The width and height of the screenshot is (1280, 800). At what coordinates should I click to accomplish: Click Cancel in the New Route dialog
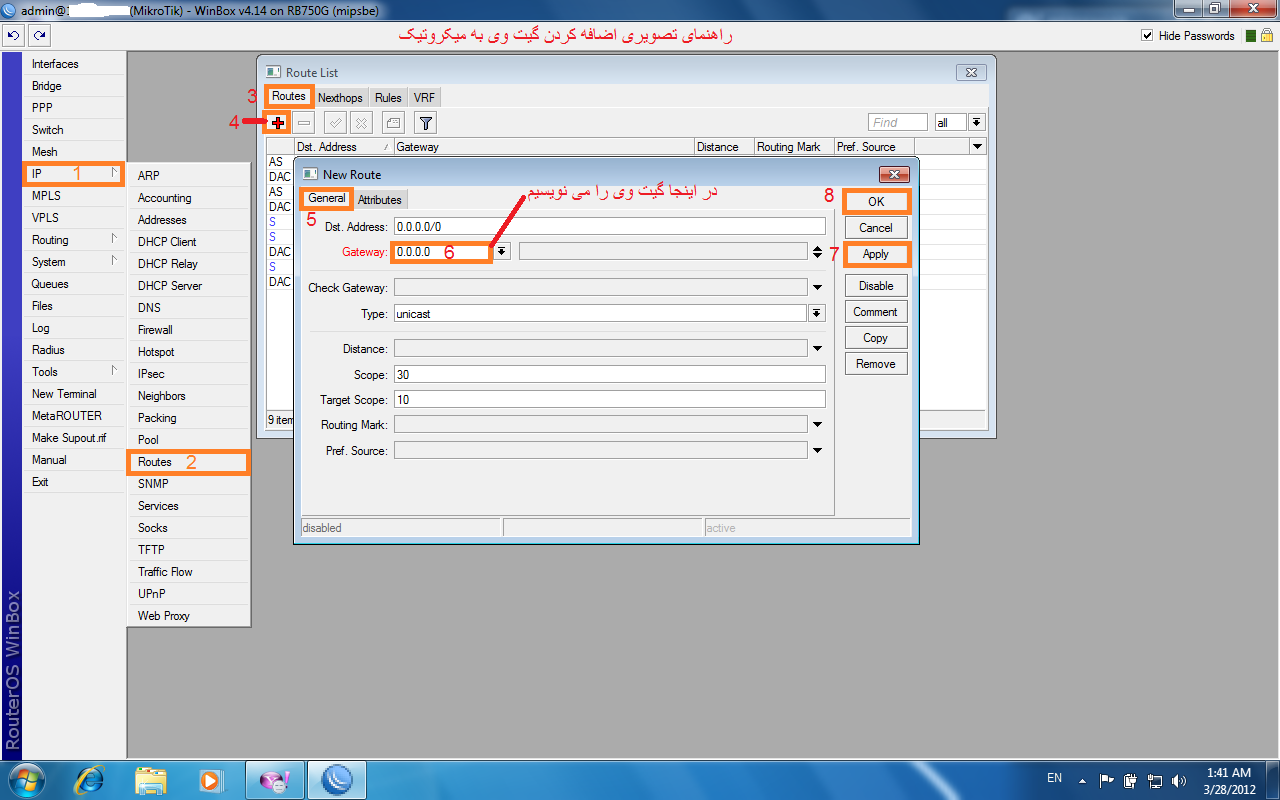pos(876,228)
